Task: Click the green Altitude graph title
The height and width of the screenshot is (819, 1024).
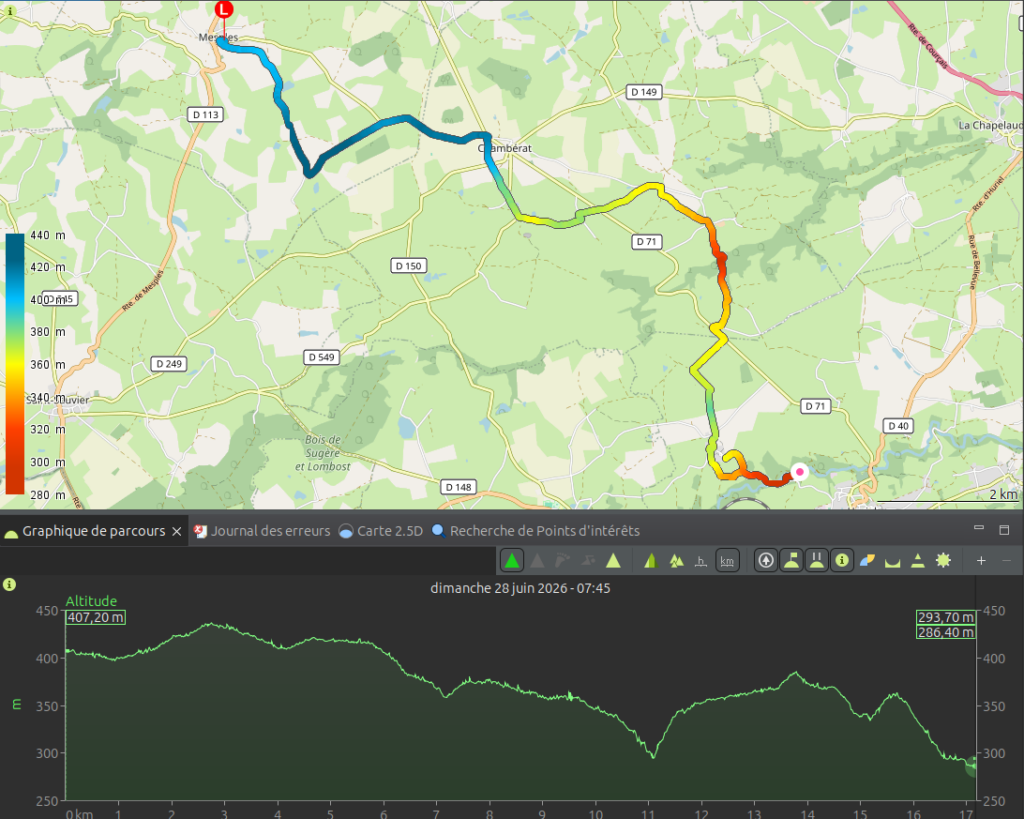Action: click(91, 601)
